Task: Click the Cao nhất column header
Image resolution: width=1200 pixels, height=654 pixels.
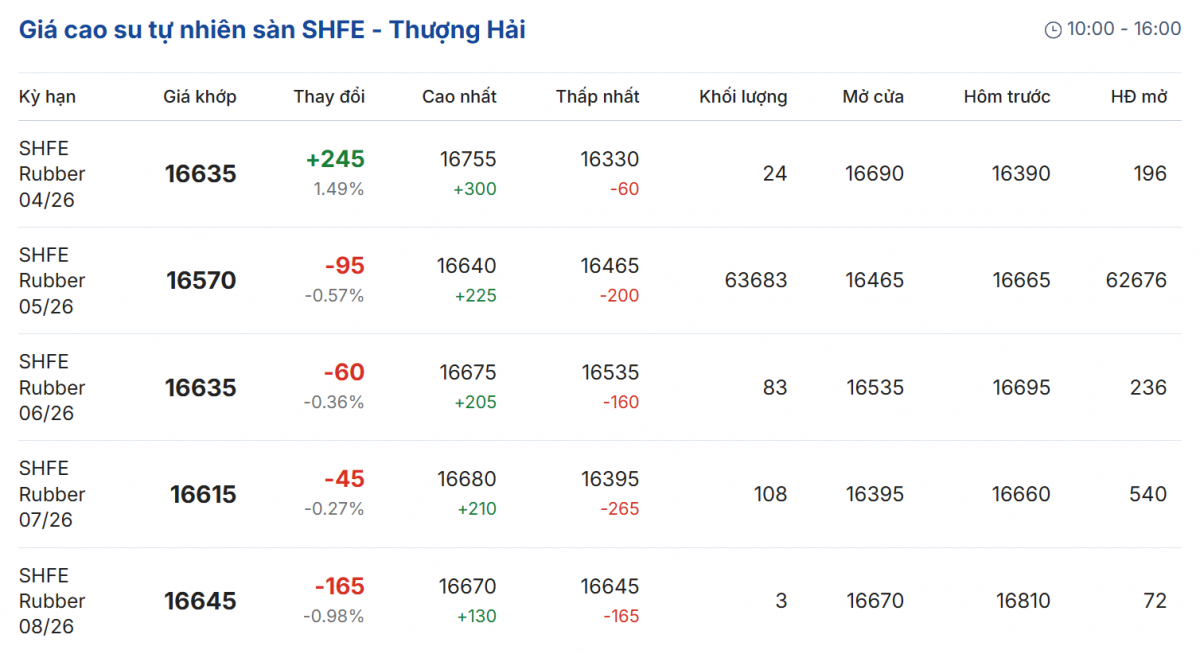Action: coord(459,97)
